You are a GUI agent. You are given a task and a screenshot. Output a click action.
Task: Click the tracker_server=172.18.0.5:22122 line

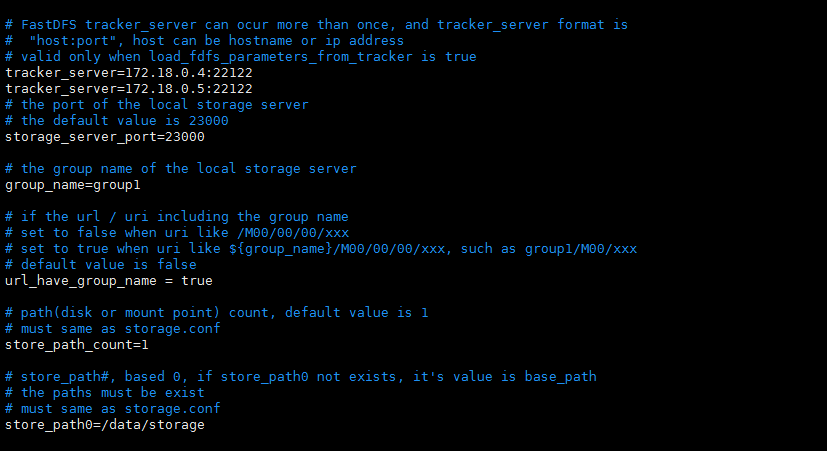[x=129, y=89]
